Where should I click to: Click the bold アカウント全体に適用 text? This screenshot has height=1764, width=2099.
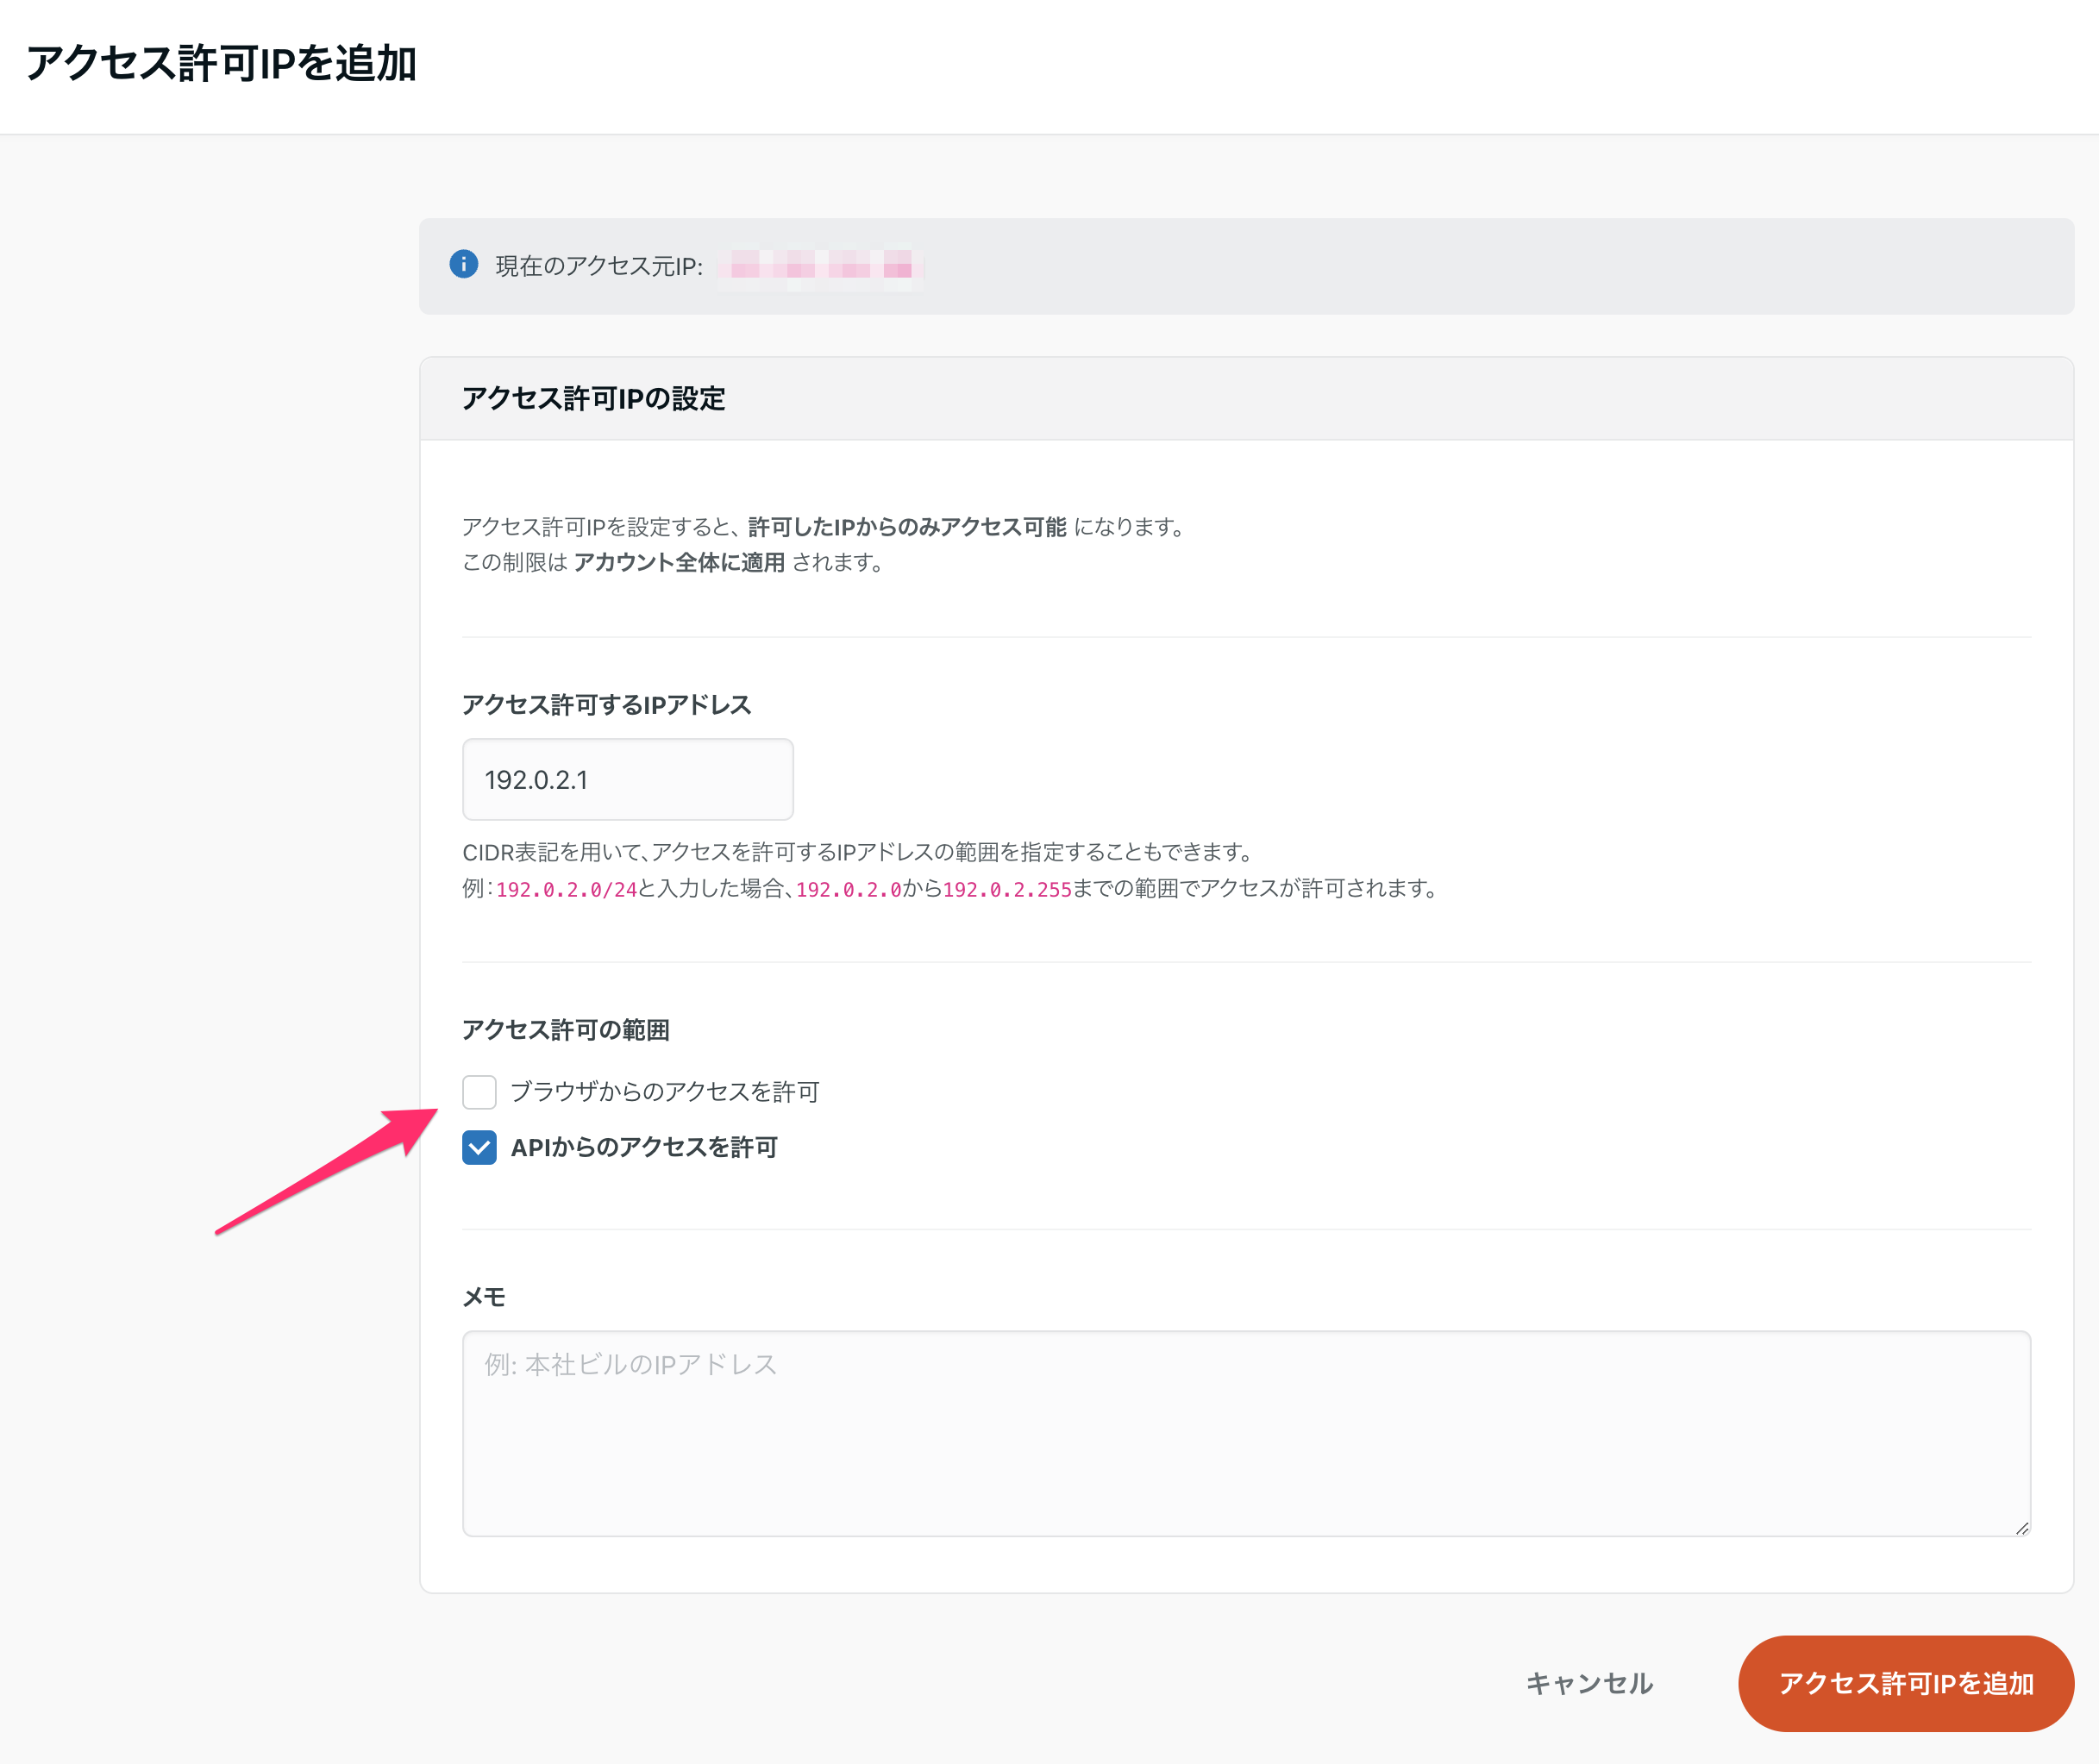(x=679, y=563)
